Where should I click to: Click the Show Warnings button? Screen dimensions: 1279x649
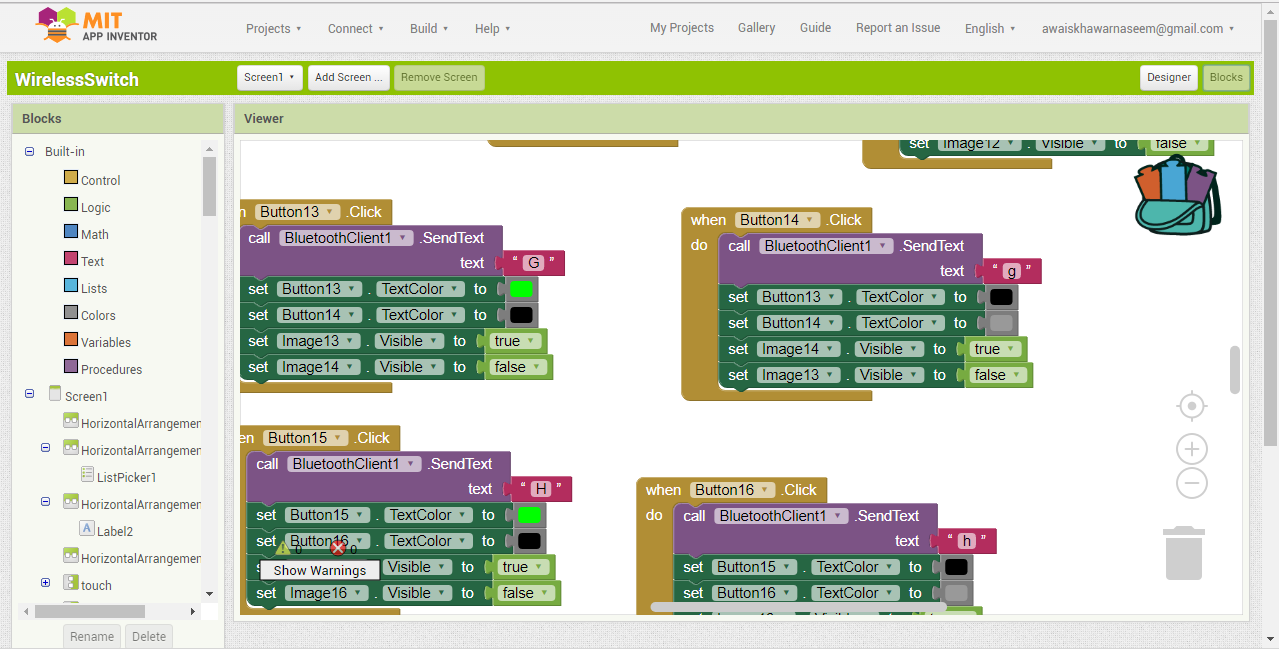coord(320,570)
